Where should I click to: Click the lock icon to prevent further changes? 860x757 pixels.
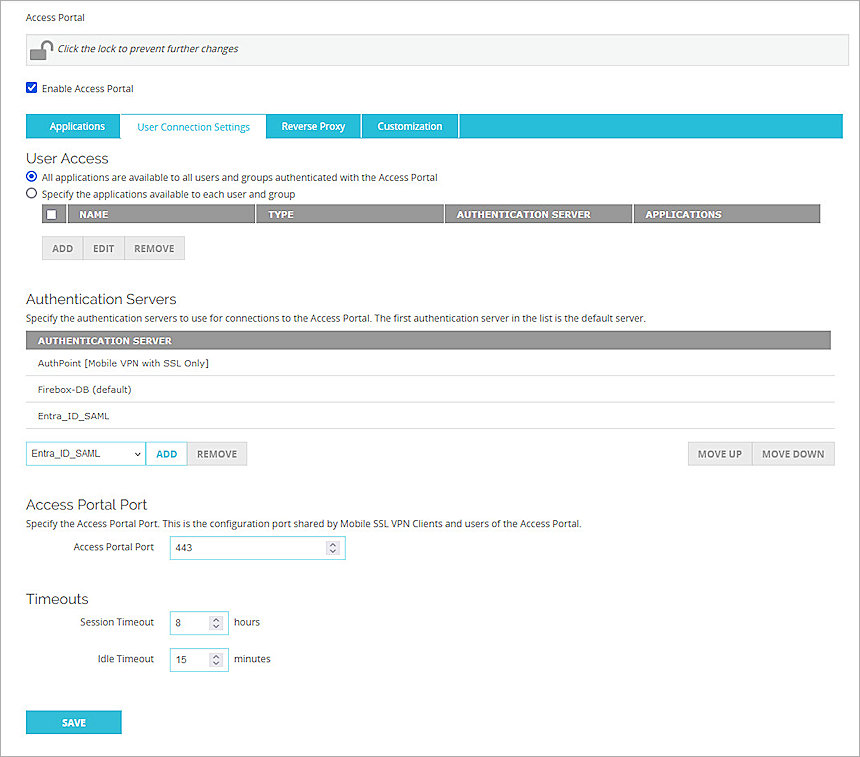[39, 48]
